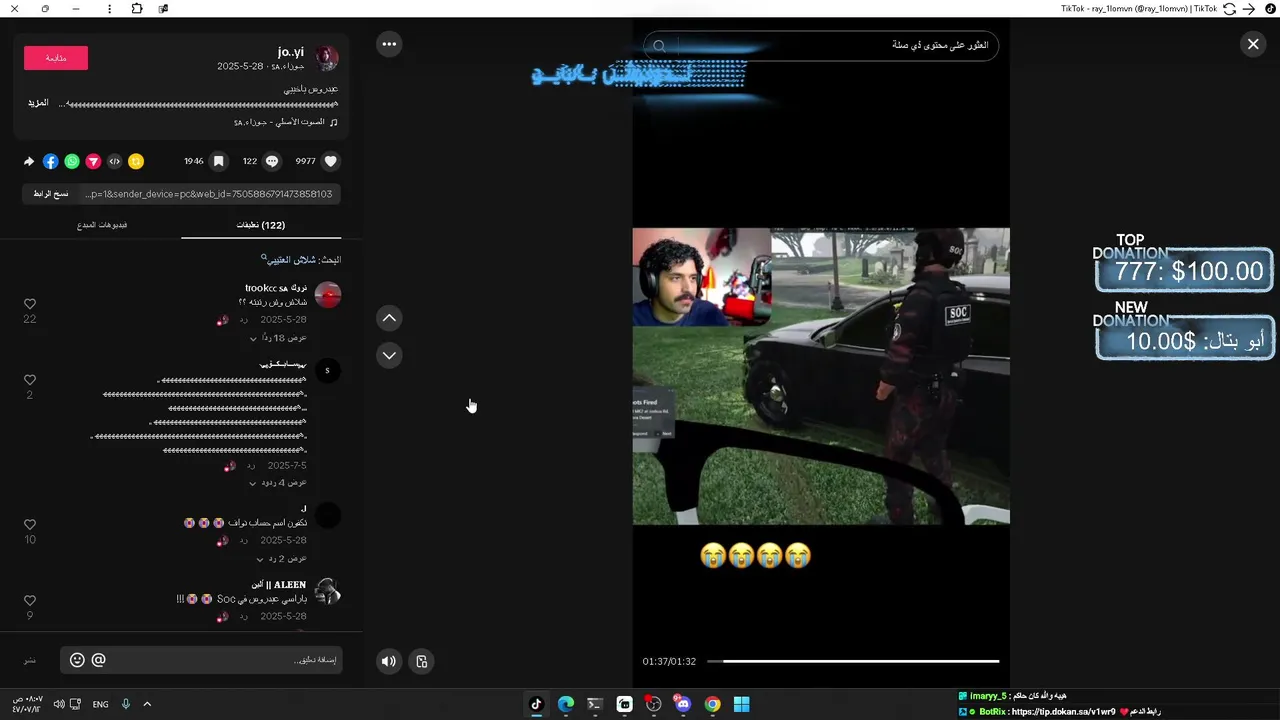Image resolution: width=1280 pixels, height=720 pixels.
Task: Show hidden tray icons chevron
Action: (147, 704)
